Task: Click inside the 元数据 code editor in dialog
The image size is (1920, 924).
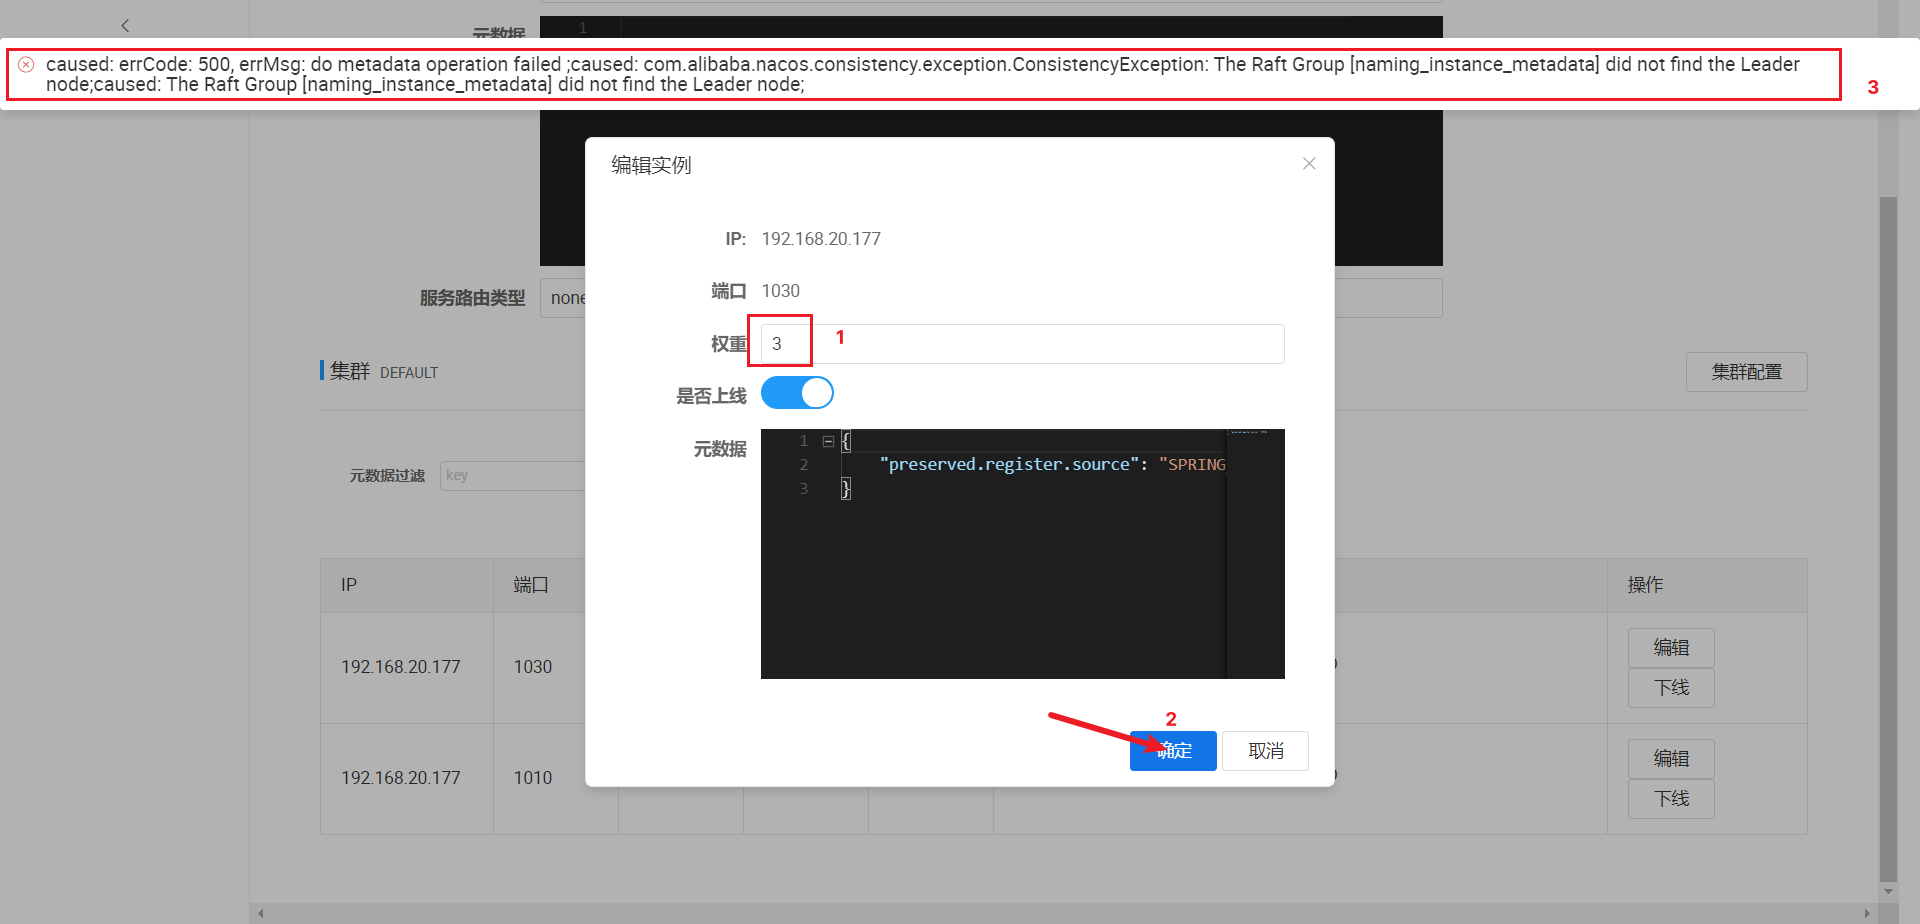Action: (x=1022, y=554)
